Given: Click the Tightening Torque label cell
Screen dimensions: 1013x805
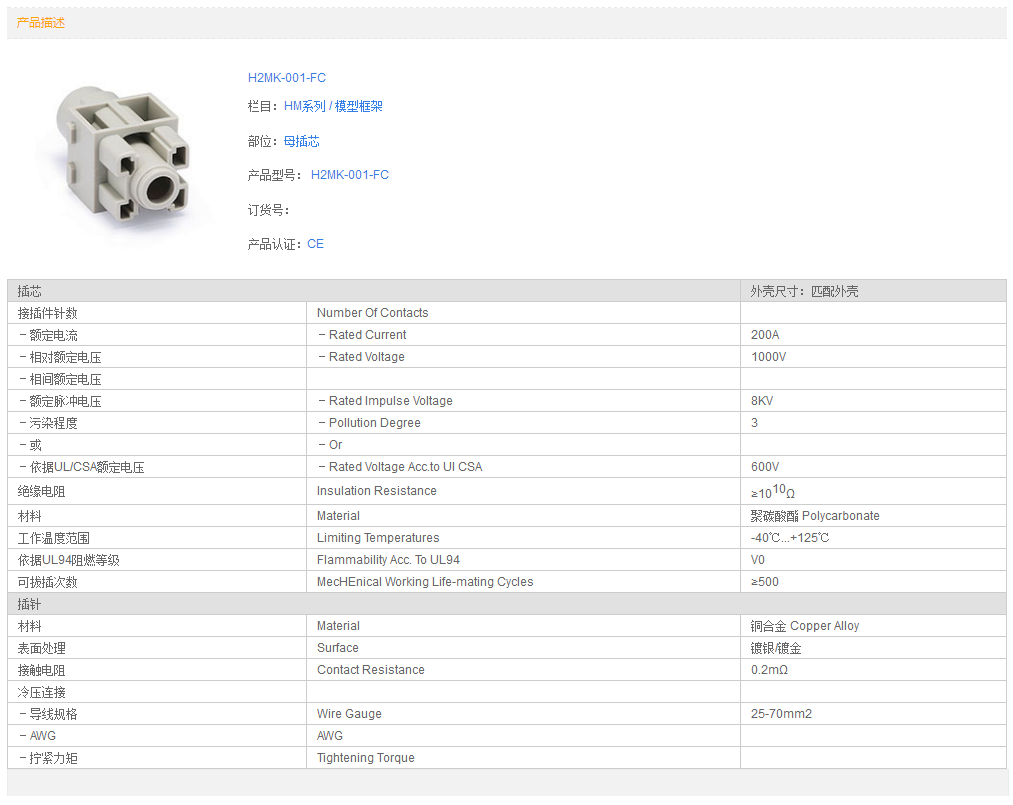Looking at the screenshot, I should click(366, 758).
